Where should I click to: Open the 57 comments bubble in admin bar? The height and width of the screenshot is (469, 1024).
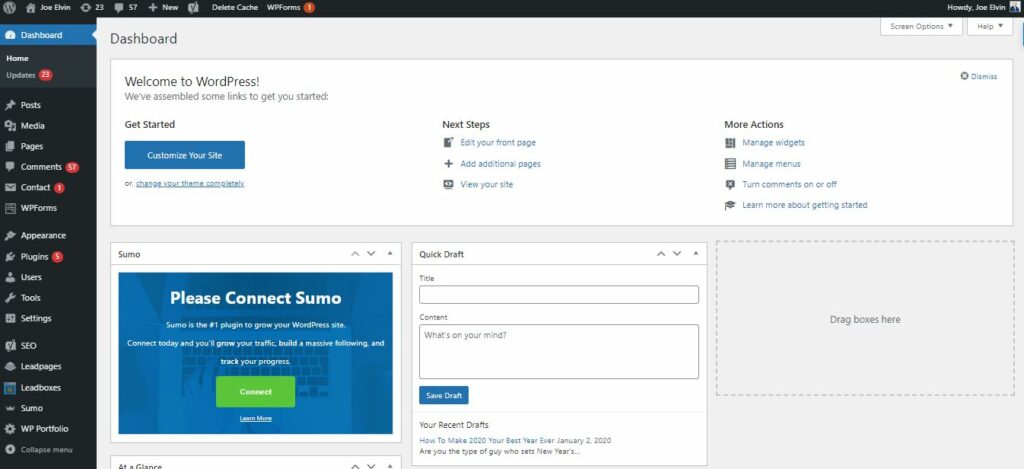126,7
